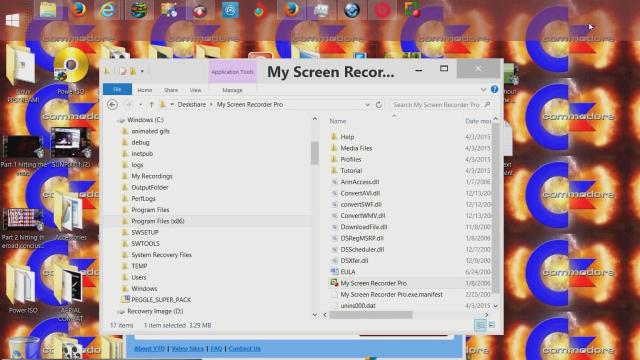Viewport: 640px width, 360px height.
Task: Refresh the current folder view
Action: [x=379, y=105]
